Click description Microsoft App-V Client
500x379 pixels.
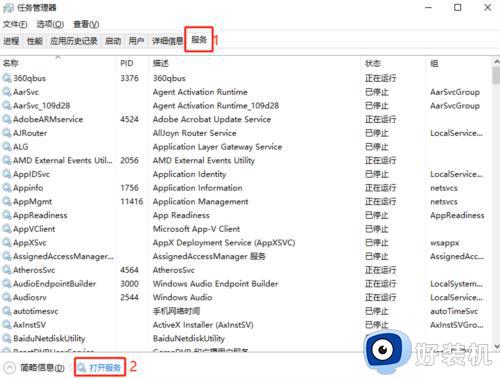click(x=196, y=229)
